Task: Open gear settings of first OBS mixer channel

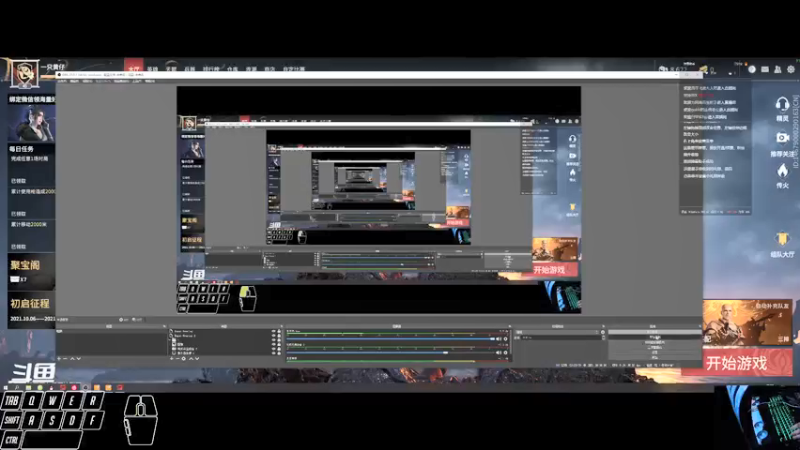Action: pos(506,339)
